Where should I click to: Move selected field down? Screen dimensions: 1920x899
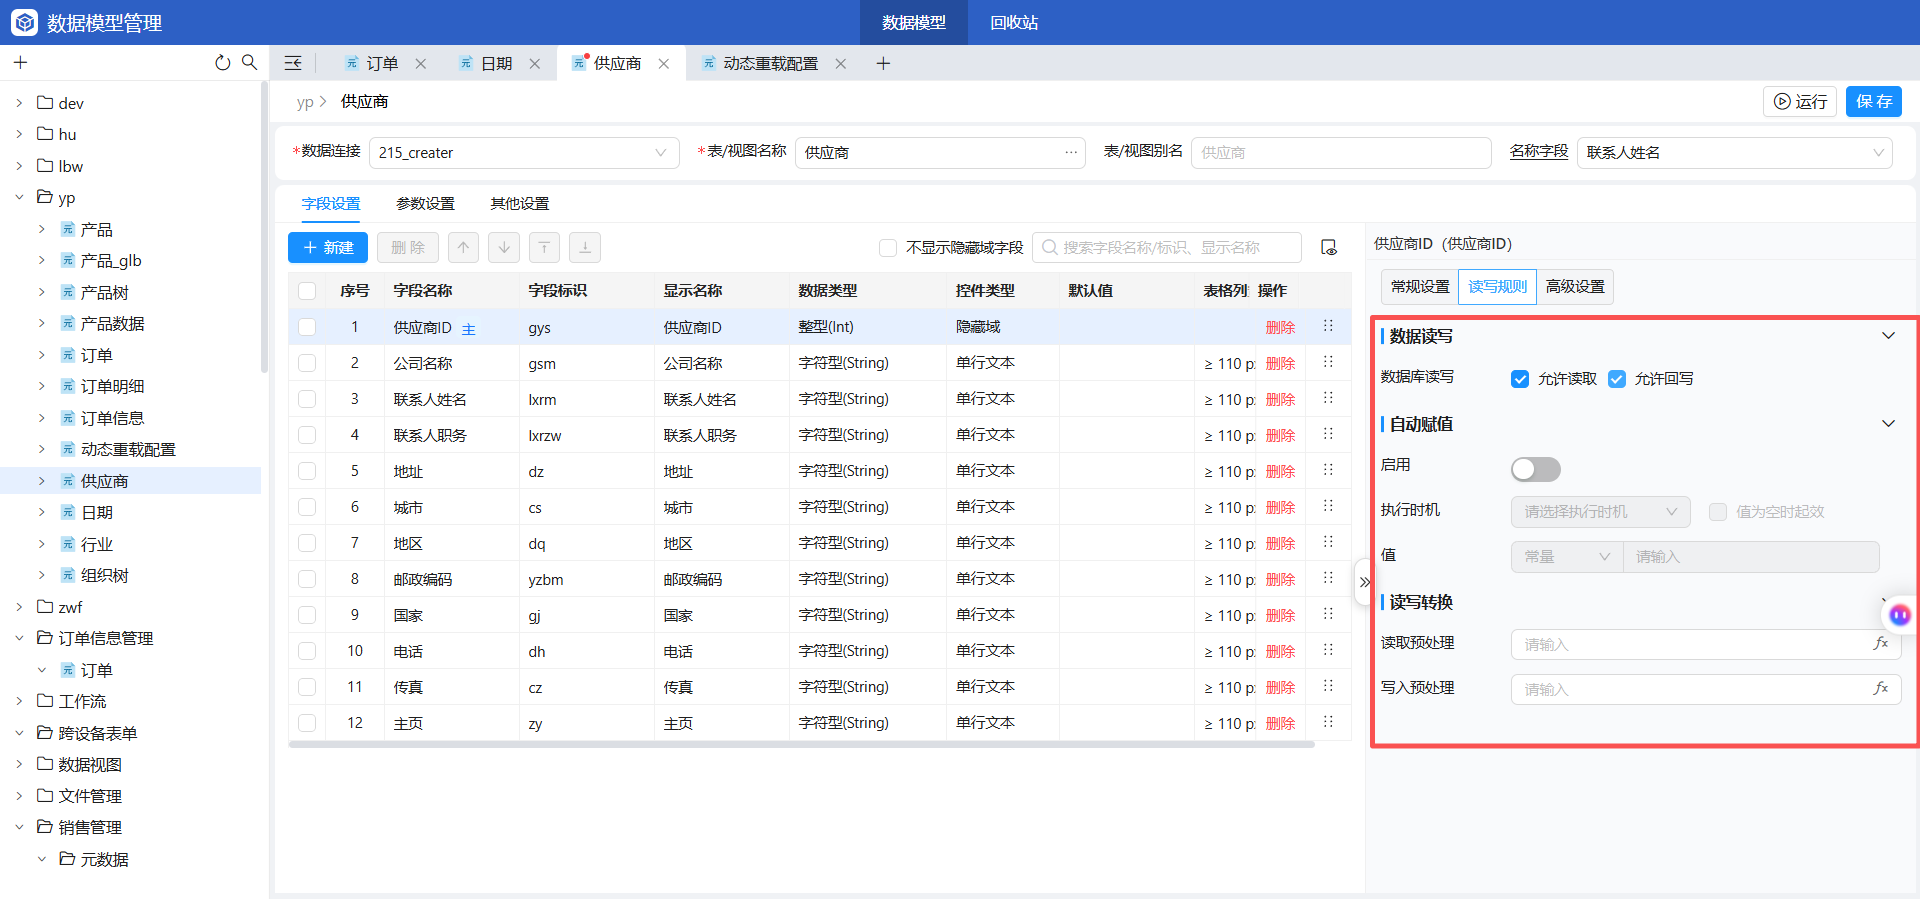coord(504,247)
